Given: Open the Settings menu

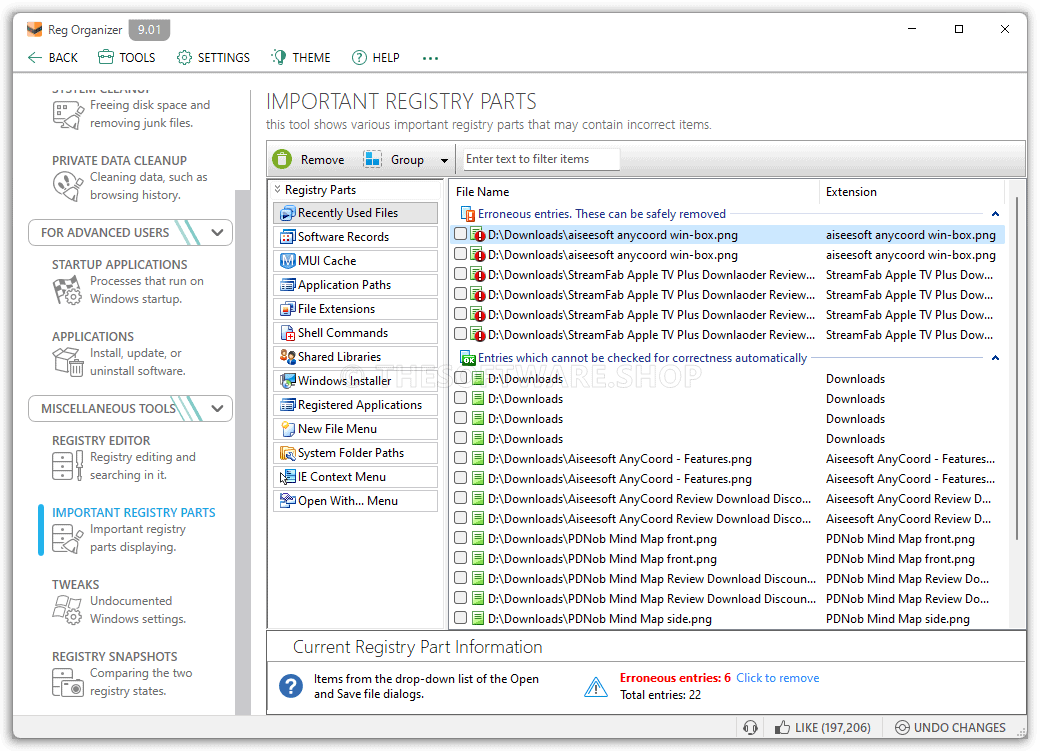Looking at the screenshot, I should [214, 58].
